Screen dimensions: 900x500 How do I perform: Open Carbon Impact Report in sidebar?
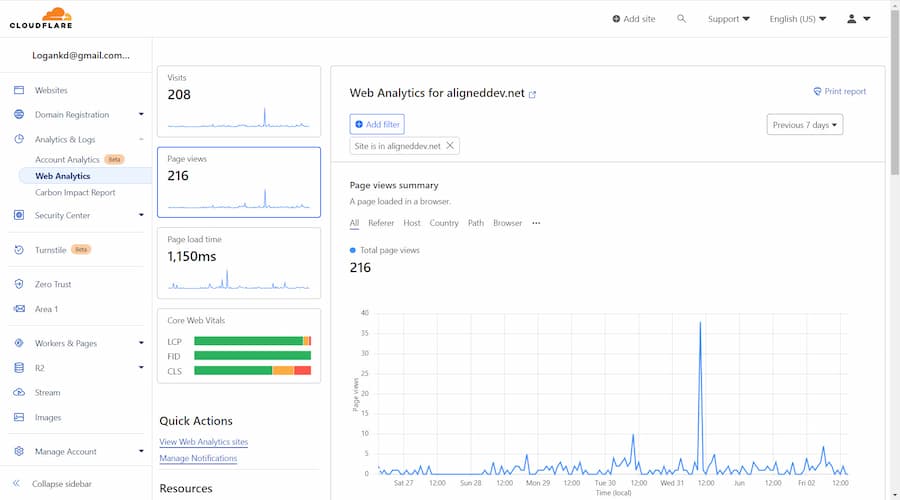click(x=75, y=192)
